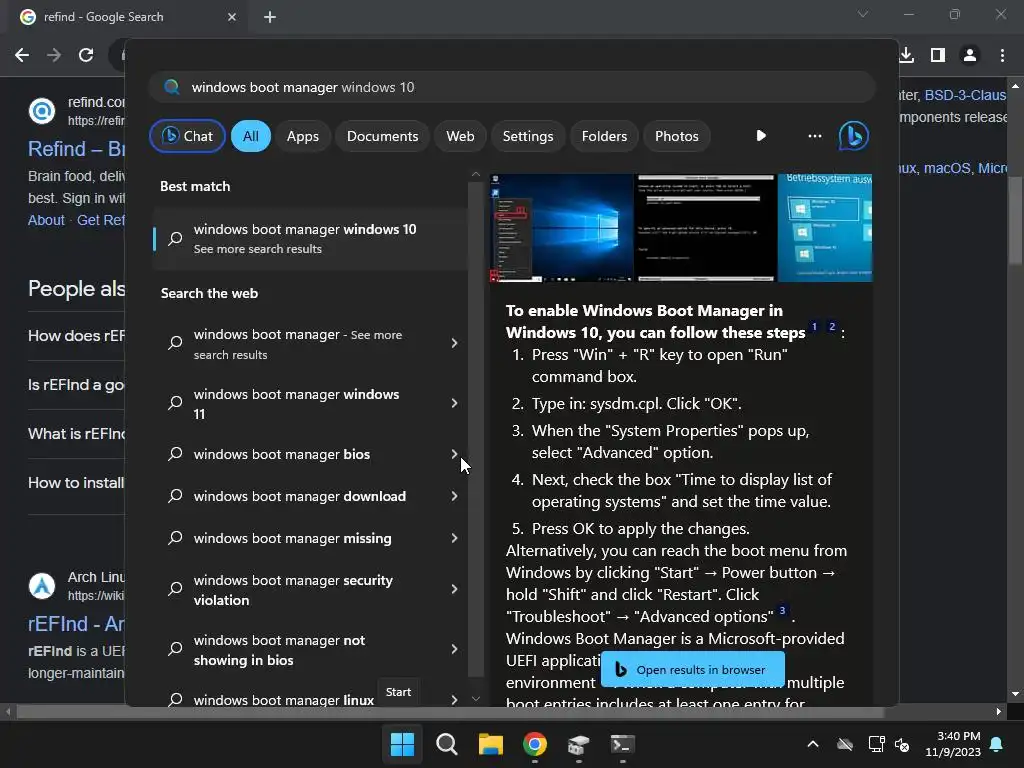Open the search panel options ellipsis
Image resolution: width=1024 pixels, height=768 pixels.
tap(814, 136)
